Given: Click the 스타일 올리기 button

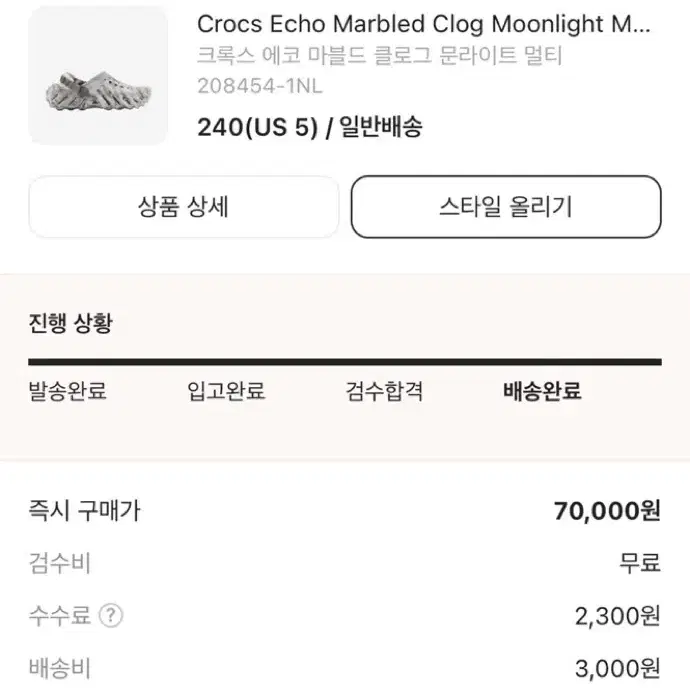Looking at the screenshot, I should point(506,207).
